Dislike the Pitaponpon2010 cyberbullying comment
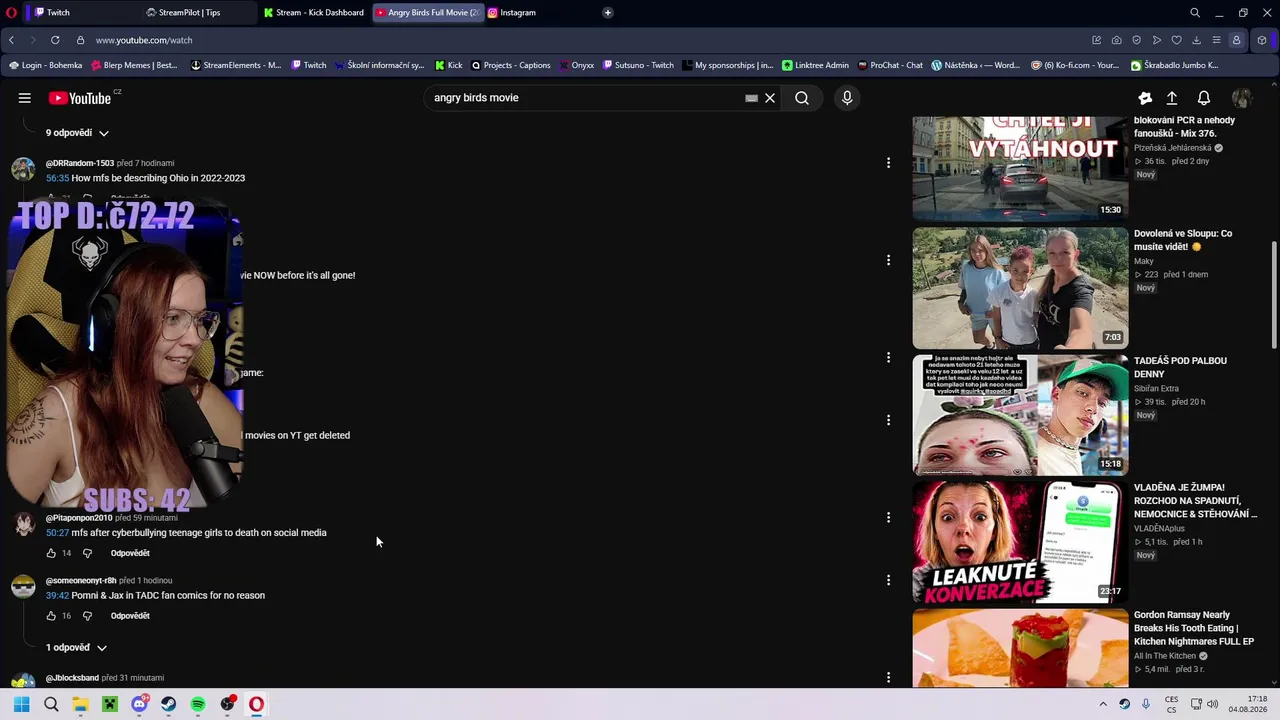The height and width of the screenshot is (720, 1280). [x=87, y=553]
